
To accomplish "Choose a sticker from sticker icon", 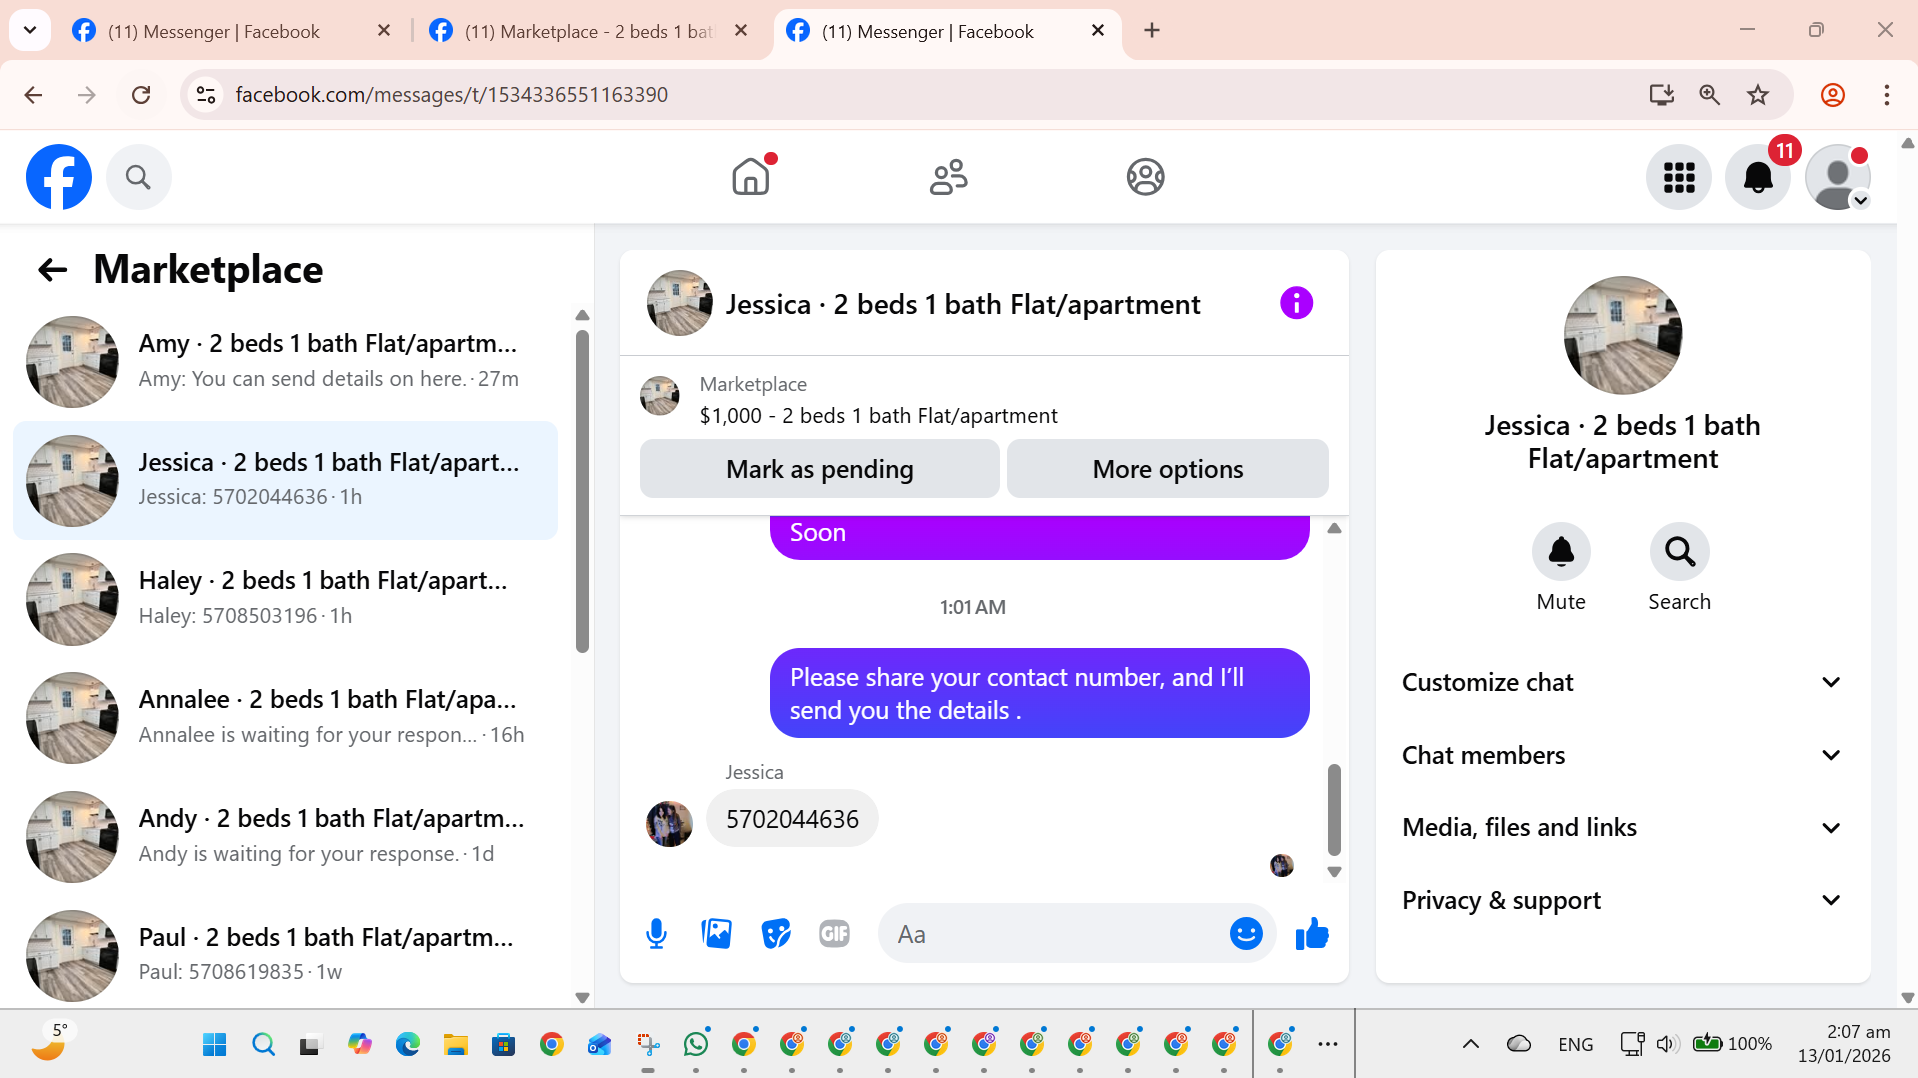I will tap(776, 934).
